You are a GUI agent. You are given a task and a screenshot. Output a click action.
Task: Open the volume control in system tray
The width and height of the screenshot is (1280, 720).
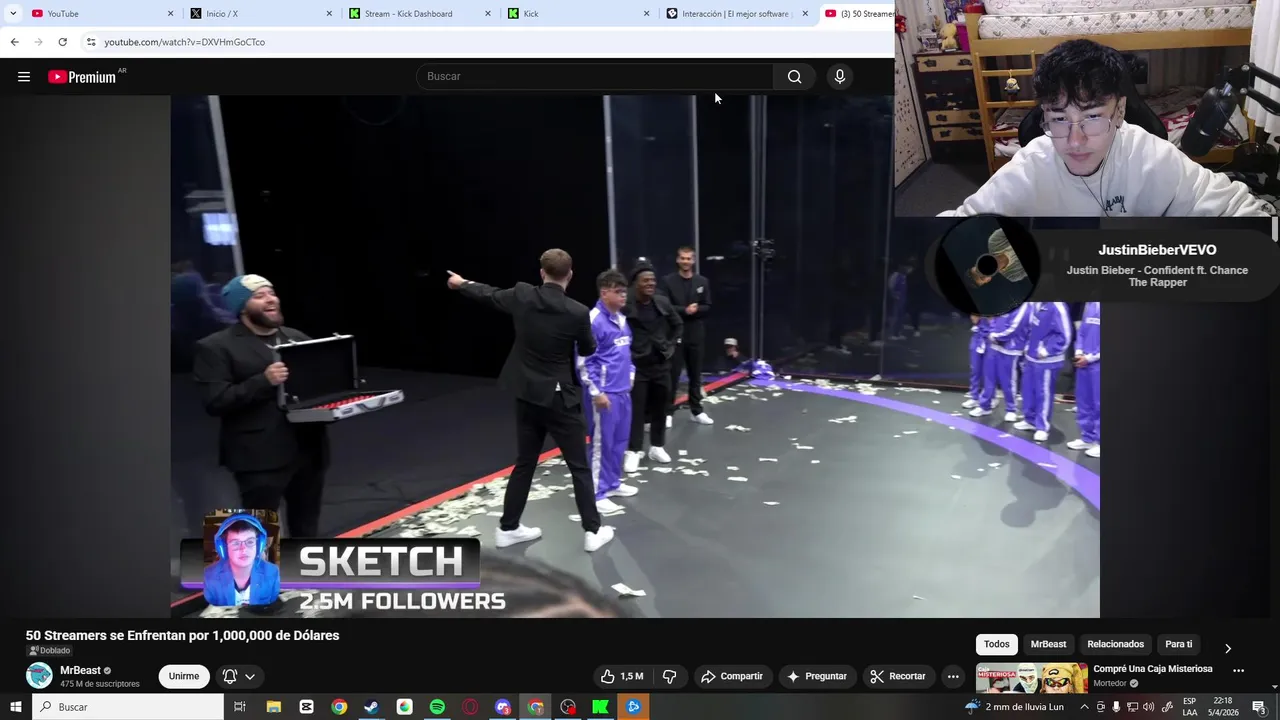click(1149, 707)
